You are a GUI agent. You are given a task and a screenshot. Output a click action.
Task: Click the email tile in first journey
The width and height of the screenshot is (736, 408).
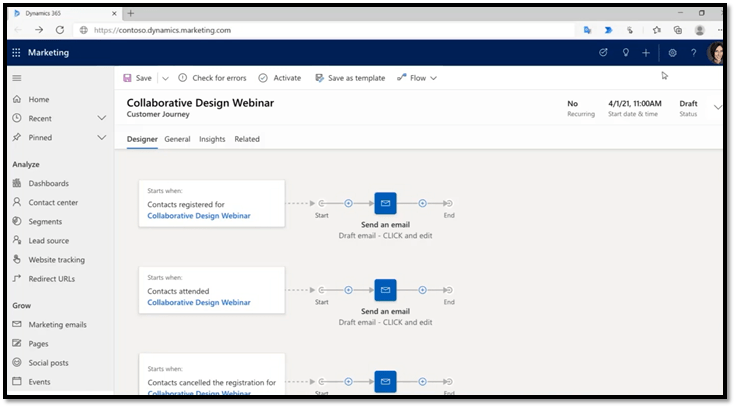pyautogui.click(x=385, y=203)
